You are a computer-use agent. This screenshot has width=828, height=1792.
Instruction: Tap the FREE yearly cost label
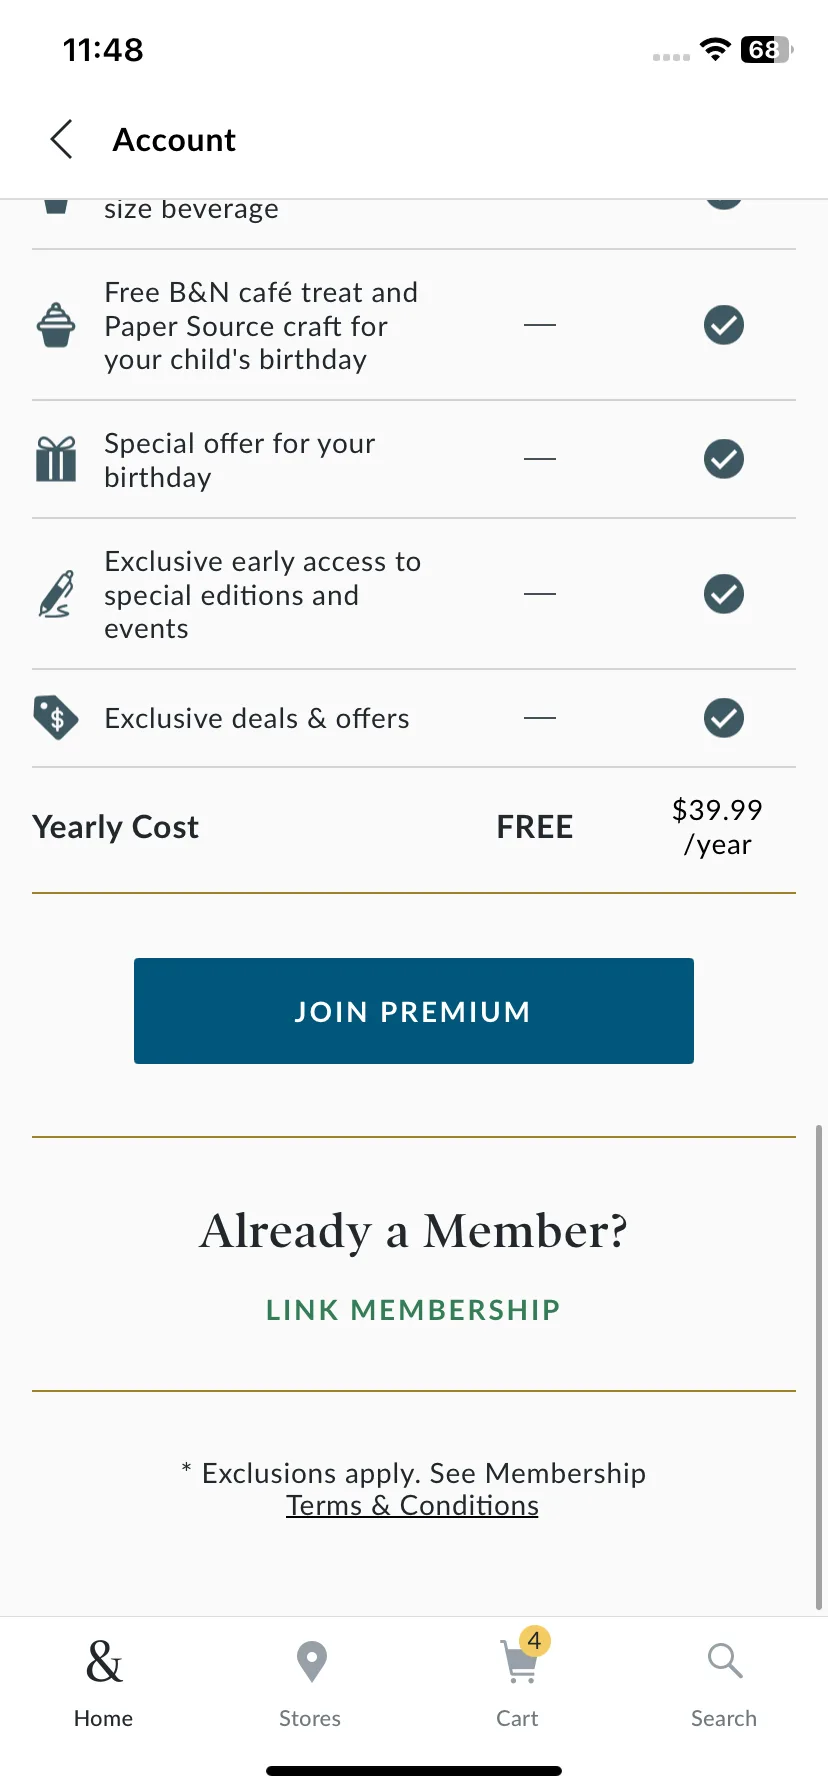[x=535, y=827]
